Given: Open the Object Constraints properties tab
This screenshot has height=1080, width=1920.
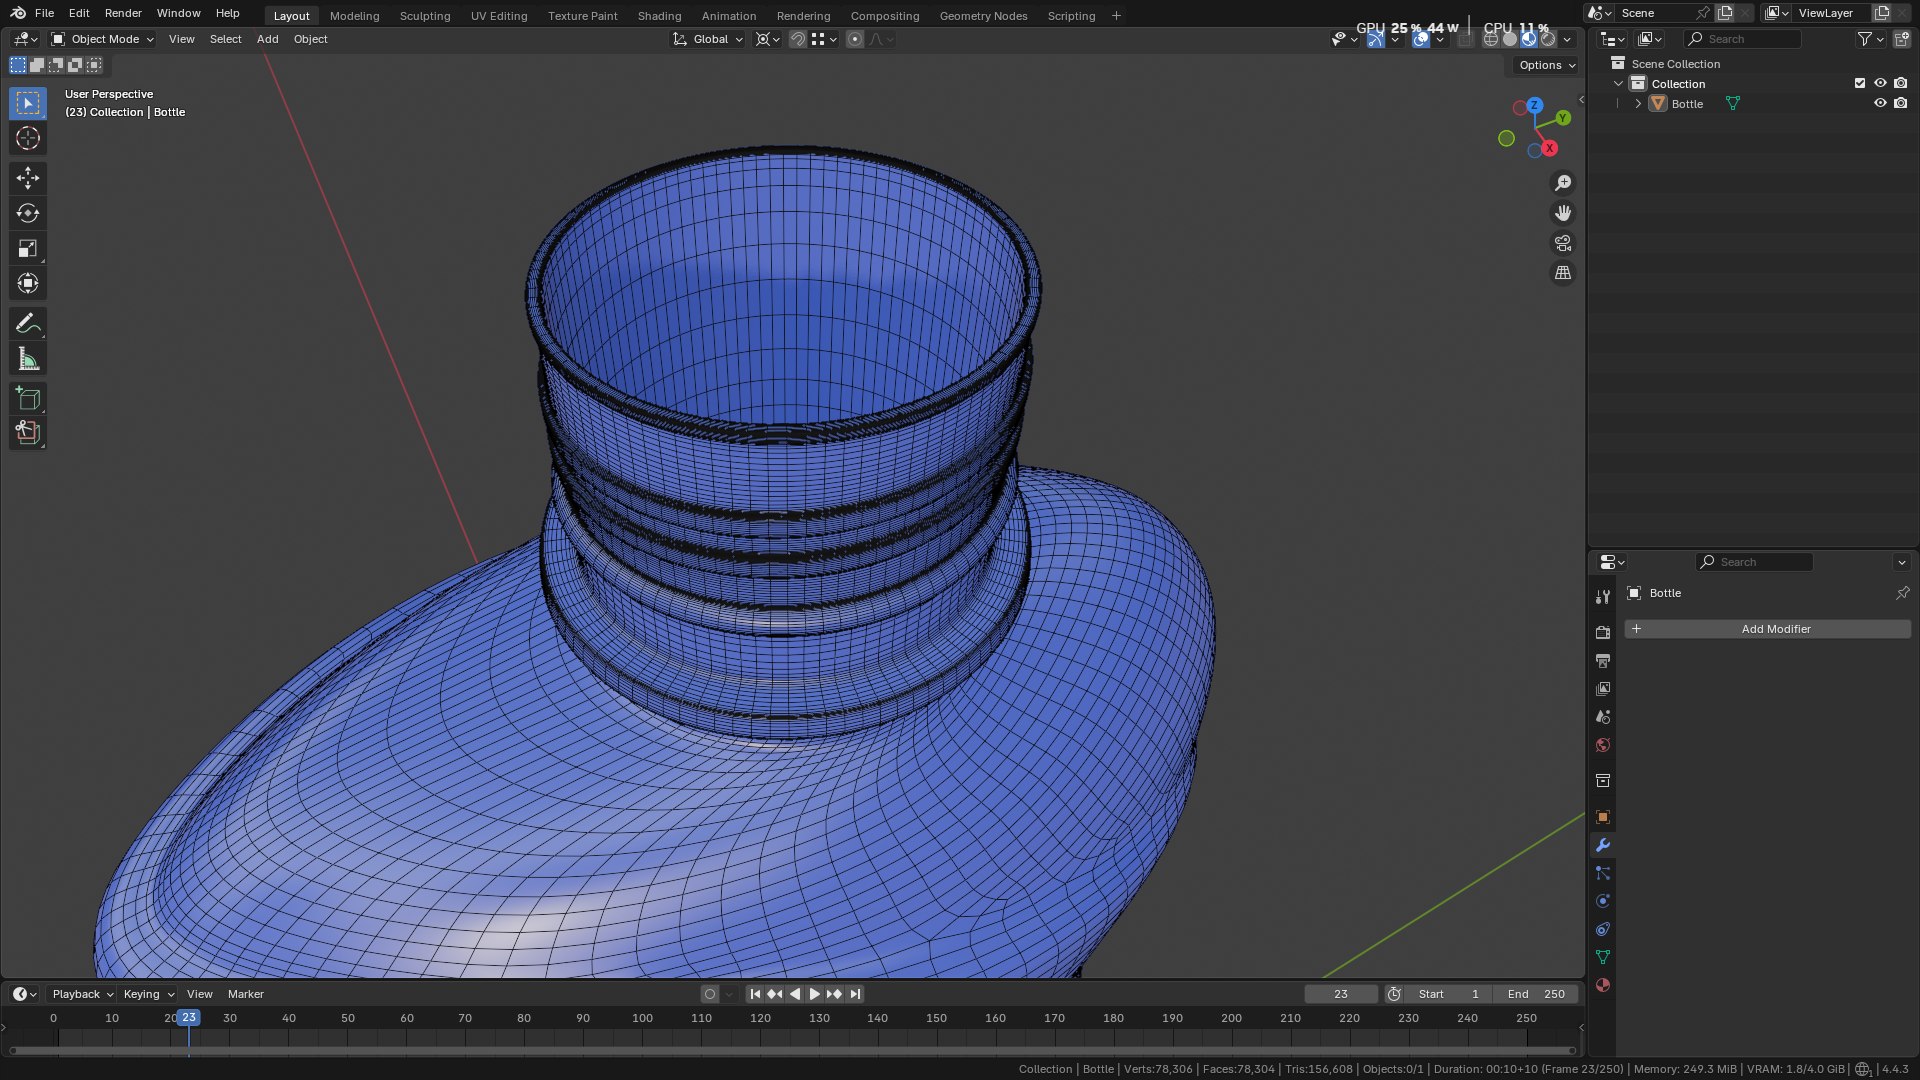Looking at the screenshot, I should [x=1603, y=929].
